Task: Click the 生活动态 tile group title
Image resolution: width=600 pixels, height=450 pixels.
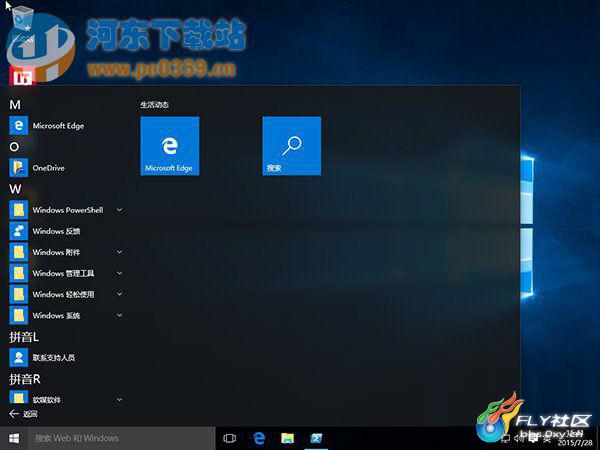Action: pos(155,105)
